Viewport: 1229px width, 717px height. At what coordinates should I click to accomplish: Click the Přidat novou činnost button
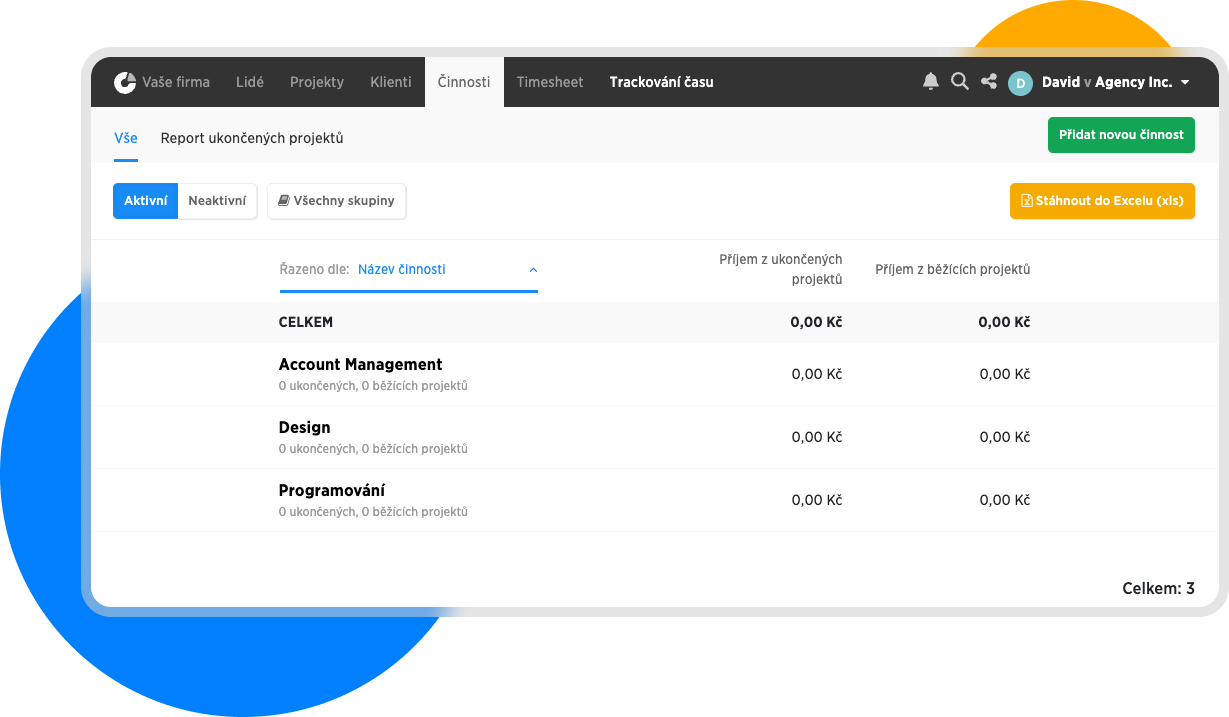pyautogui.click(x=1121, y=135)
